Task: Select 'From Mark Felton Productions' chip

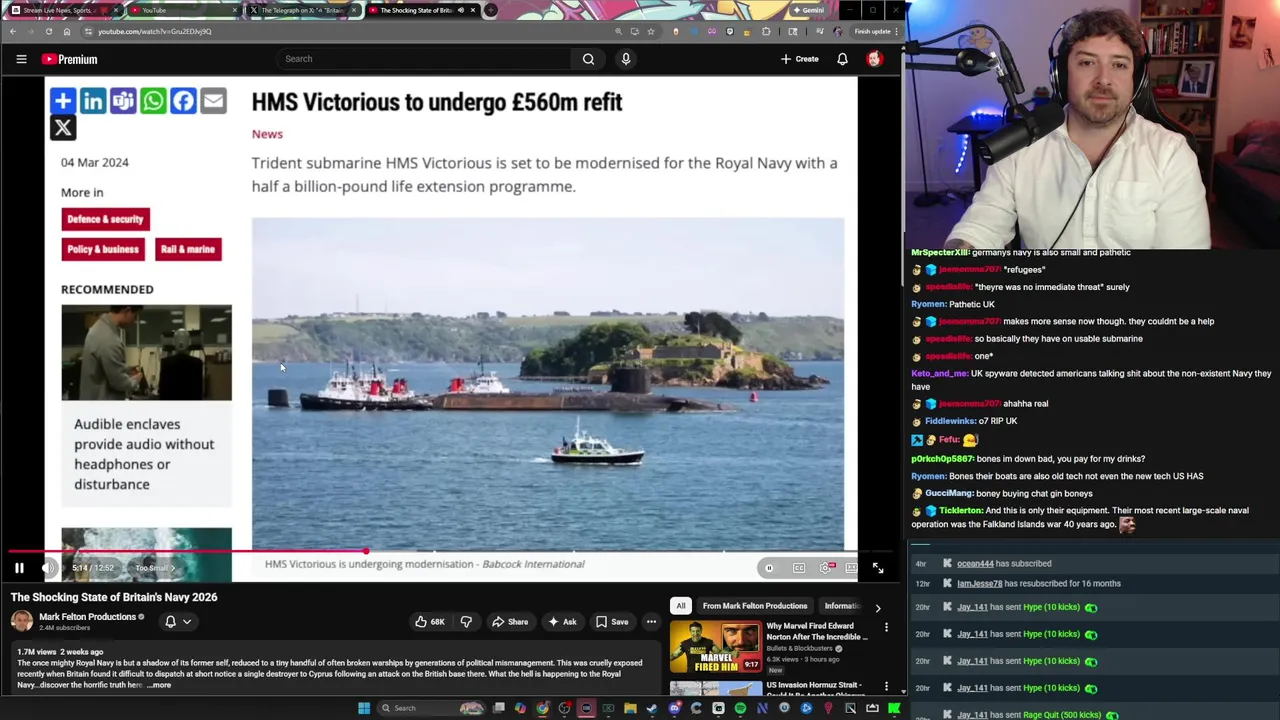Action: [x=755, y=606]
